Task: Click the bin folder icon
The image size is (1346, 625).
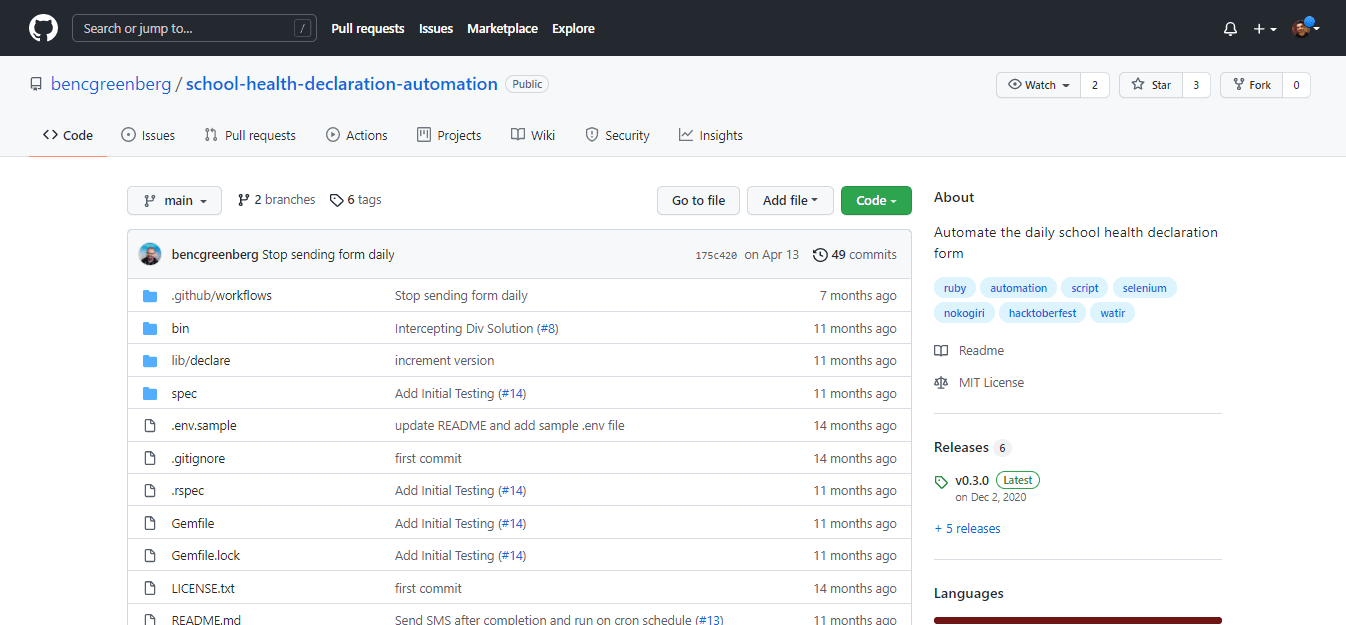Action: pos(150,328)
